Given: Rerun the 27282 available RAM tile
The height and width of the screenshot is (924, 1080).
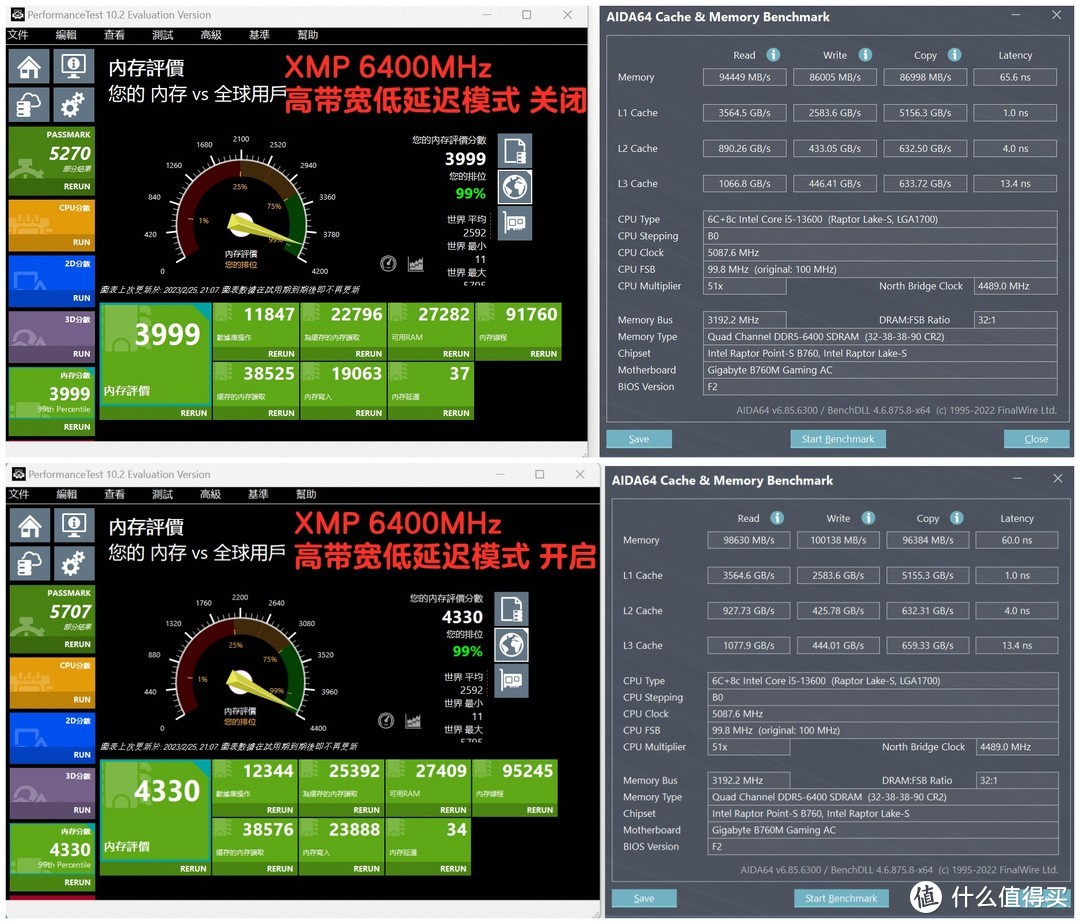Looking at the screenshot, I should pyautogui.click(x=456, y=354).
